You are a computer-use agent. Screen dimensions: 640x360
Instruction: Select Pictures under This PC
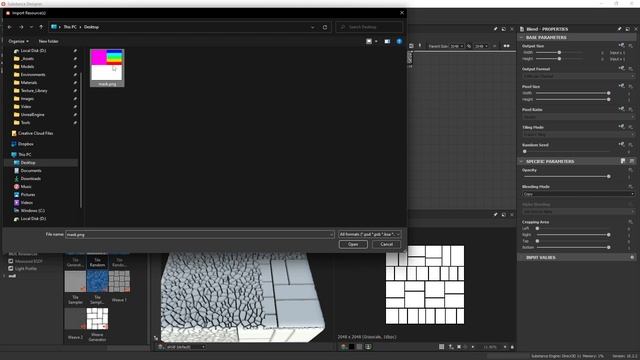(x=28, y=195)
